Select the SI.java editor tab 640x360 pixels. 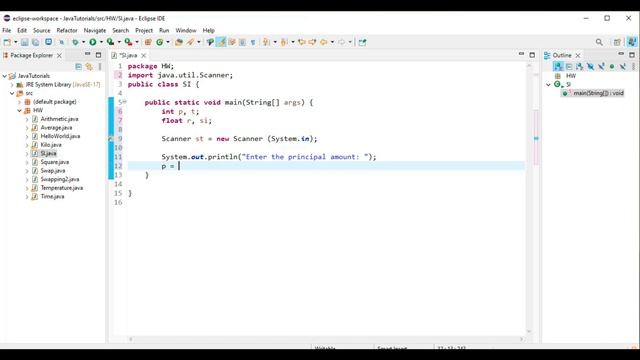[x=128, y=55]
